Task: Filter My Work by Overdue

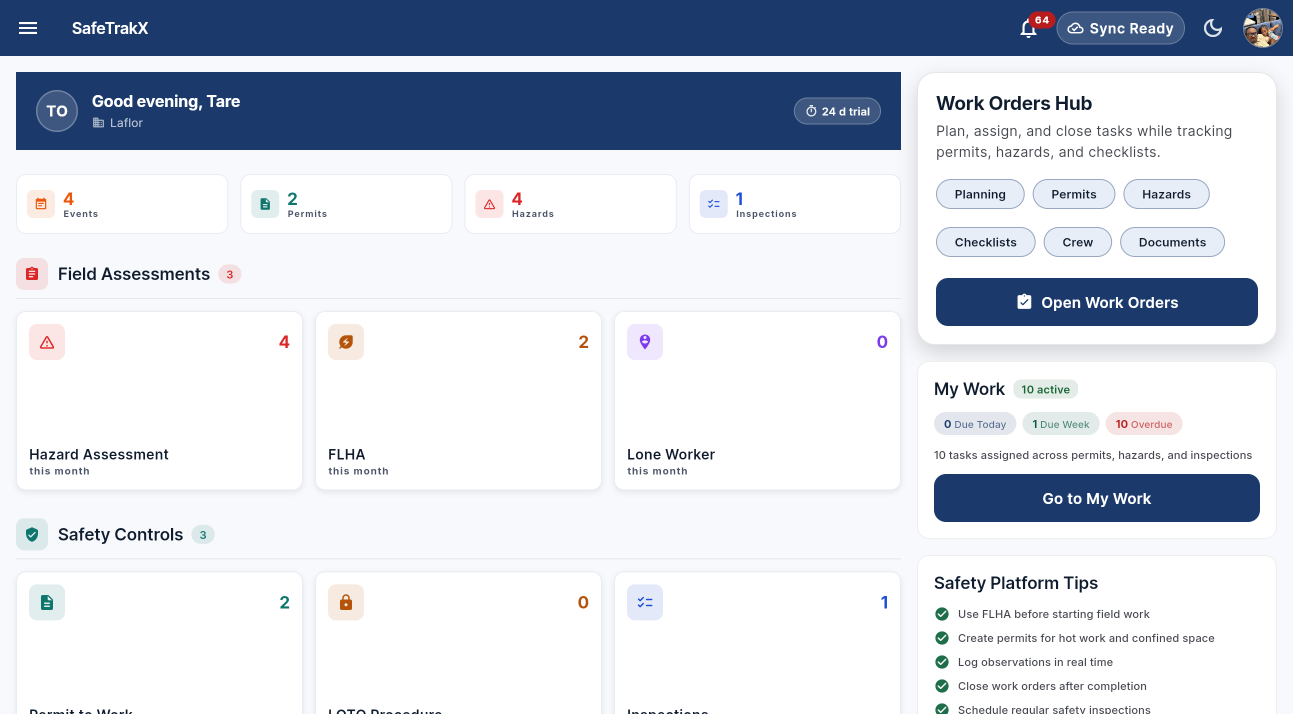Action: click(x=1144, y=424)
